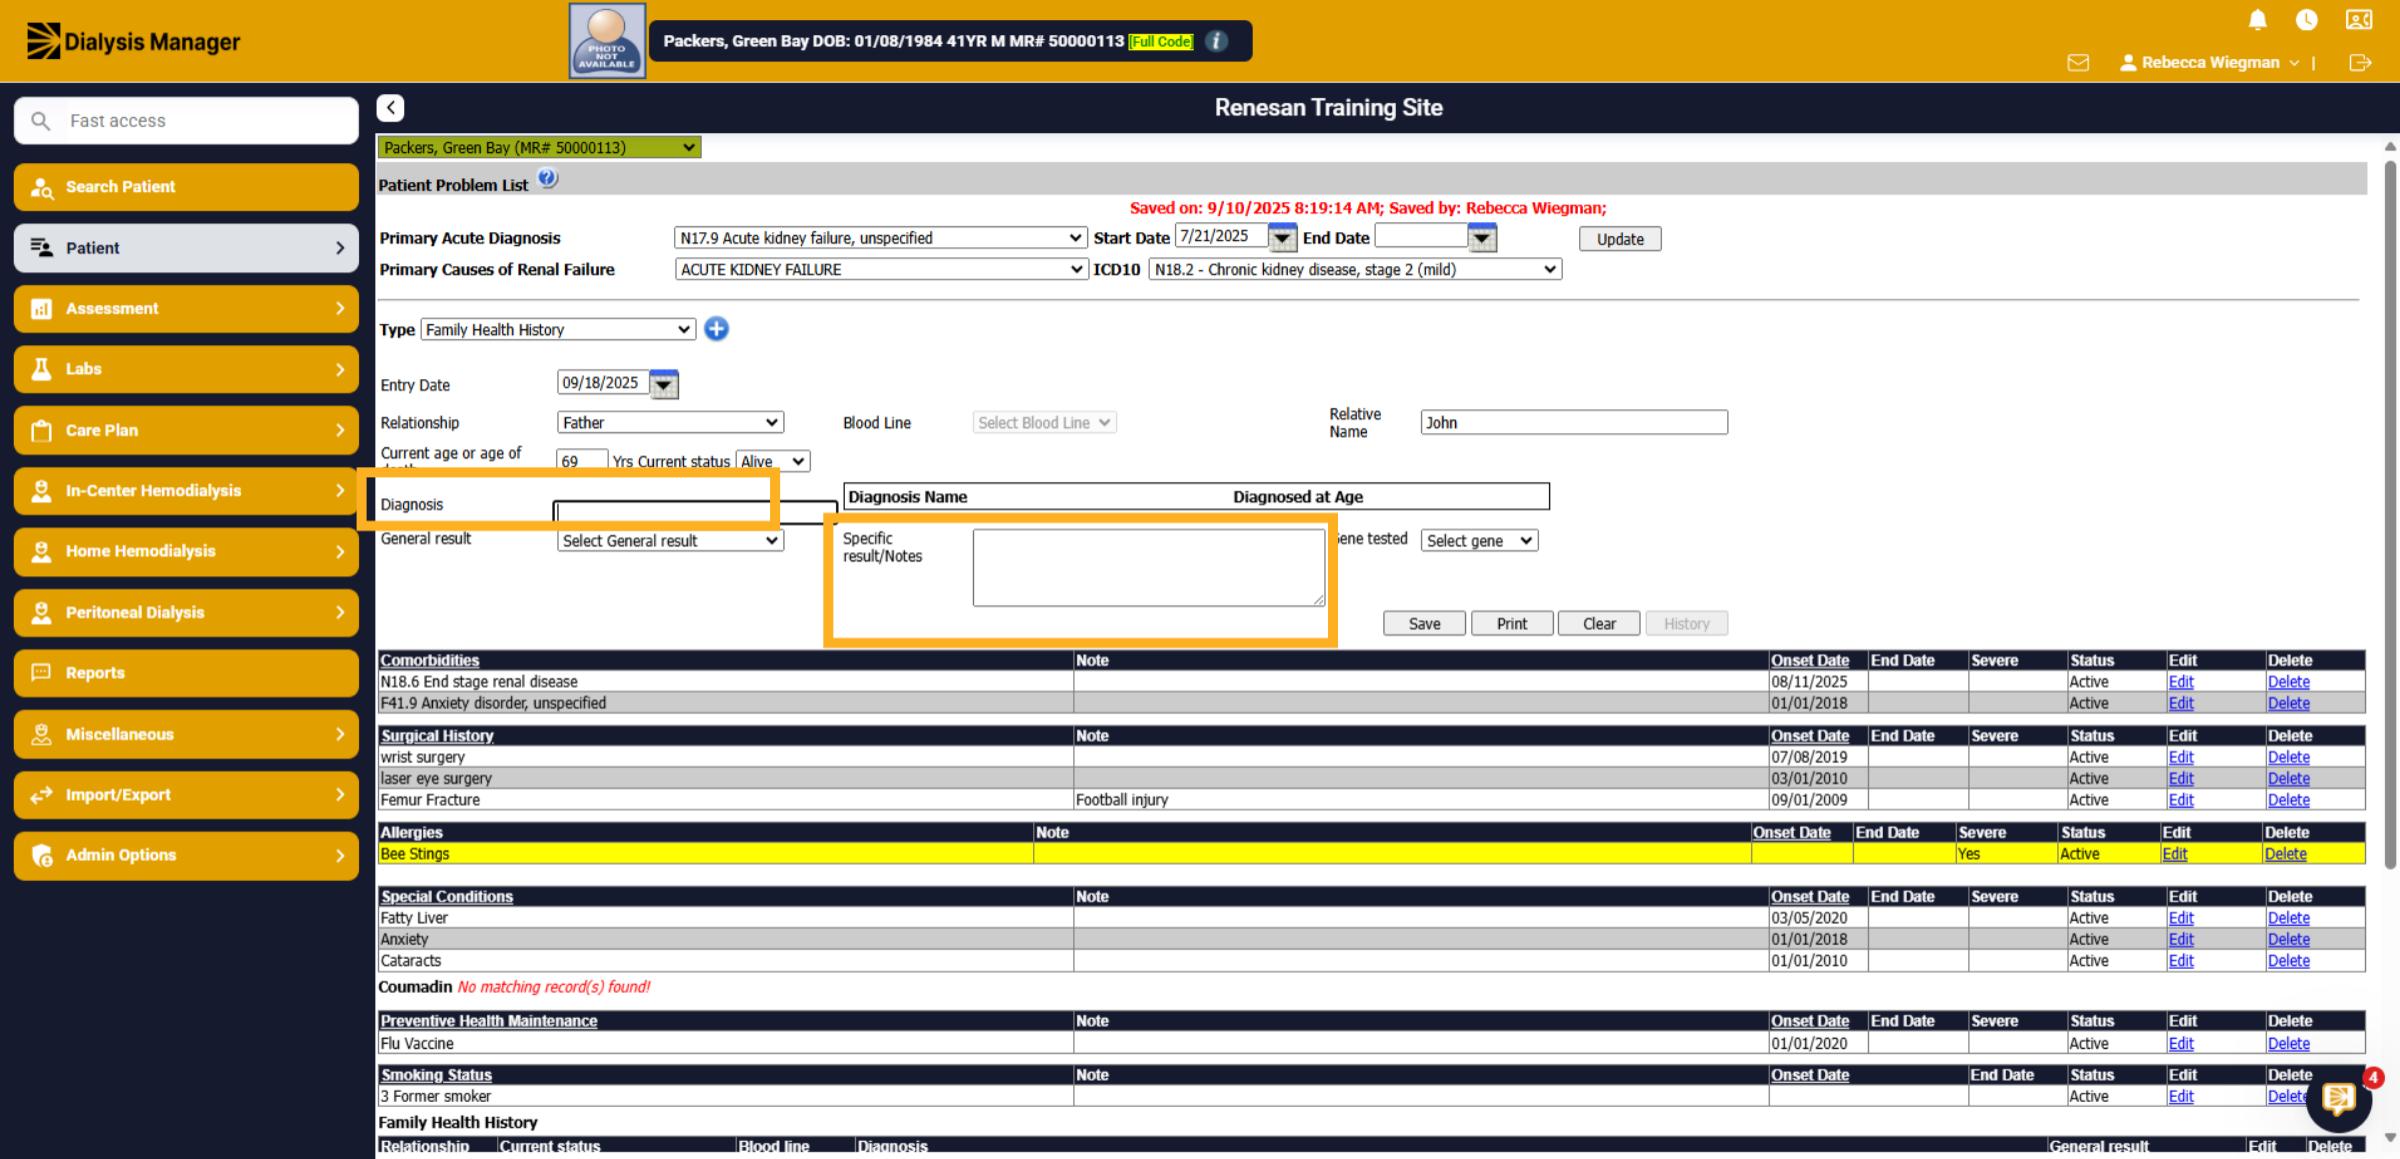Click the Save button
The height and width of the screenshot is (1159, 2400).
point(1424,624)
